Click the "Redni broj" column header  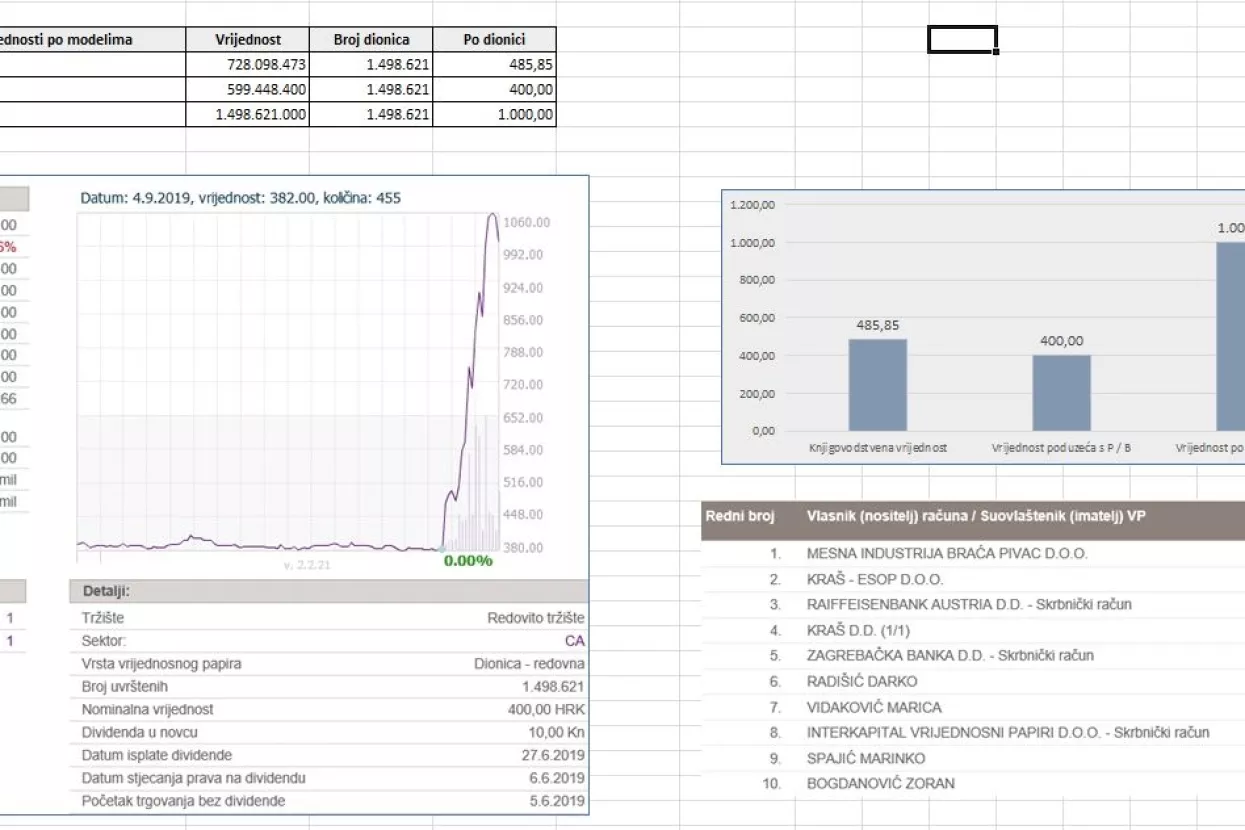[740, 516]
